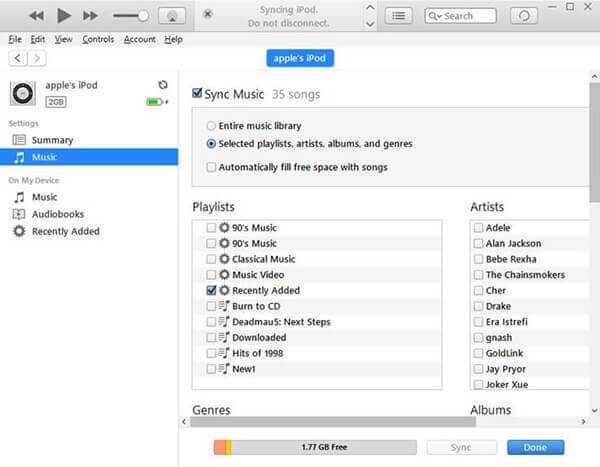Click the playlist icon next to Downloaded
This screenshot has height=467, width=600.
coord(224,337)
